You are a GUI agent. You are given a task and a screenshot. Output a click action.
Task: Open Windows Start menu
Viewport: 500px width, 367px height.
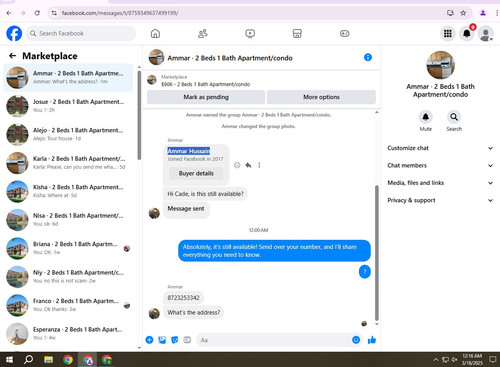(x=9, y=359)
